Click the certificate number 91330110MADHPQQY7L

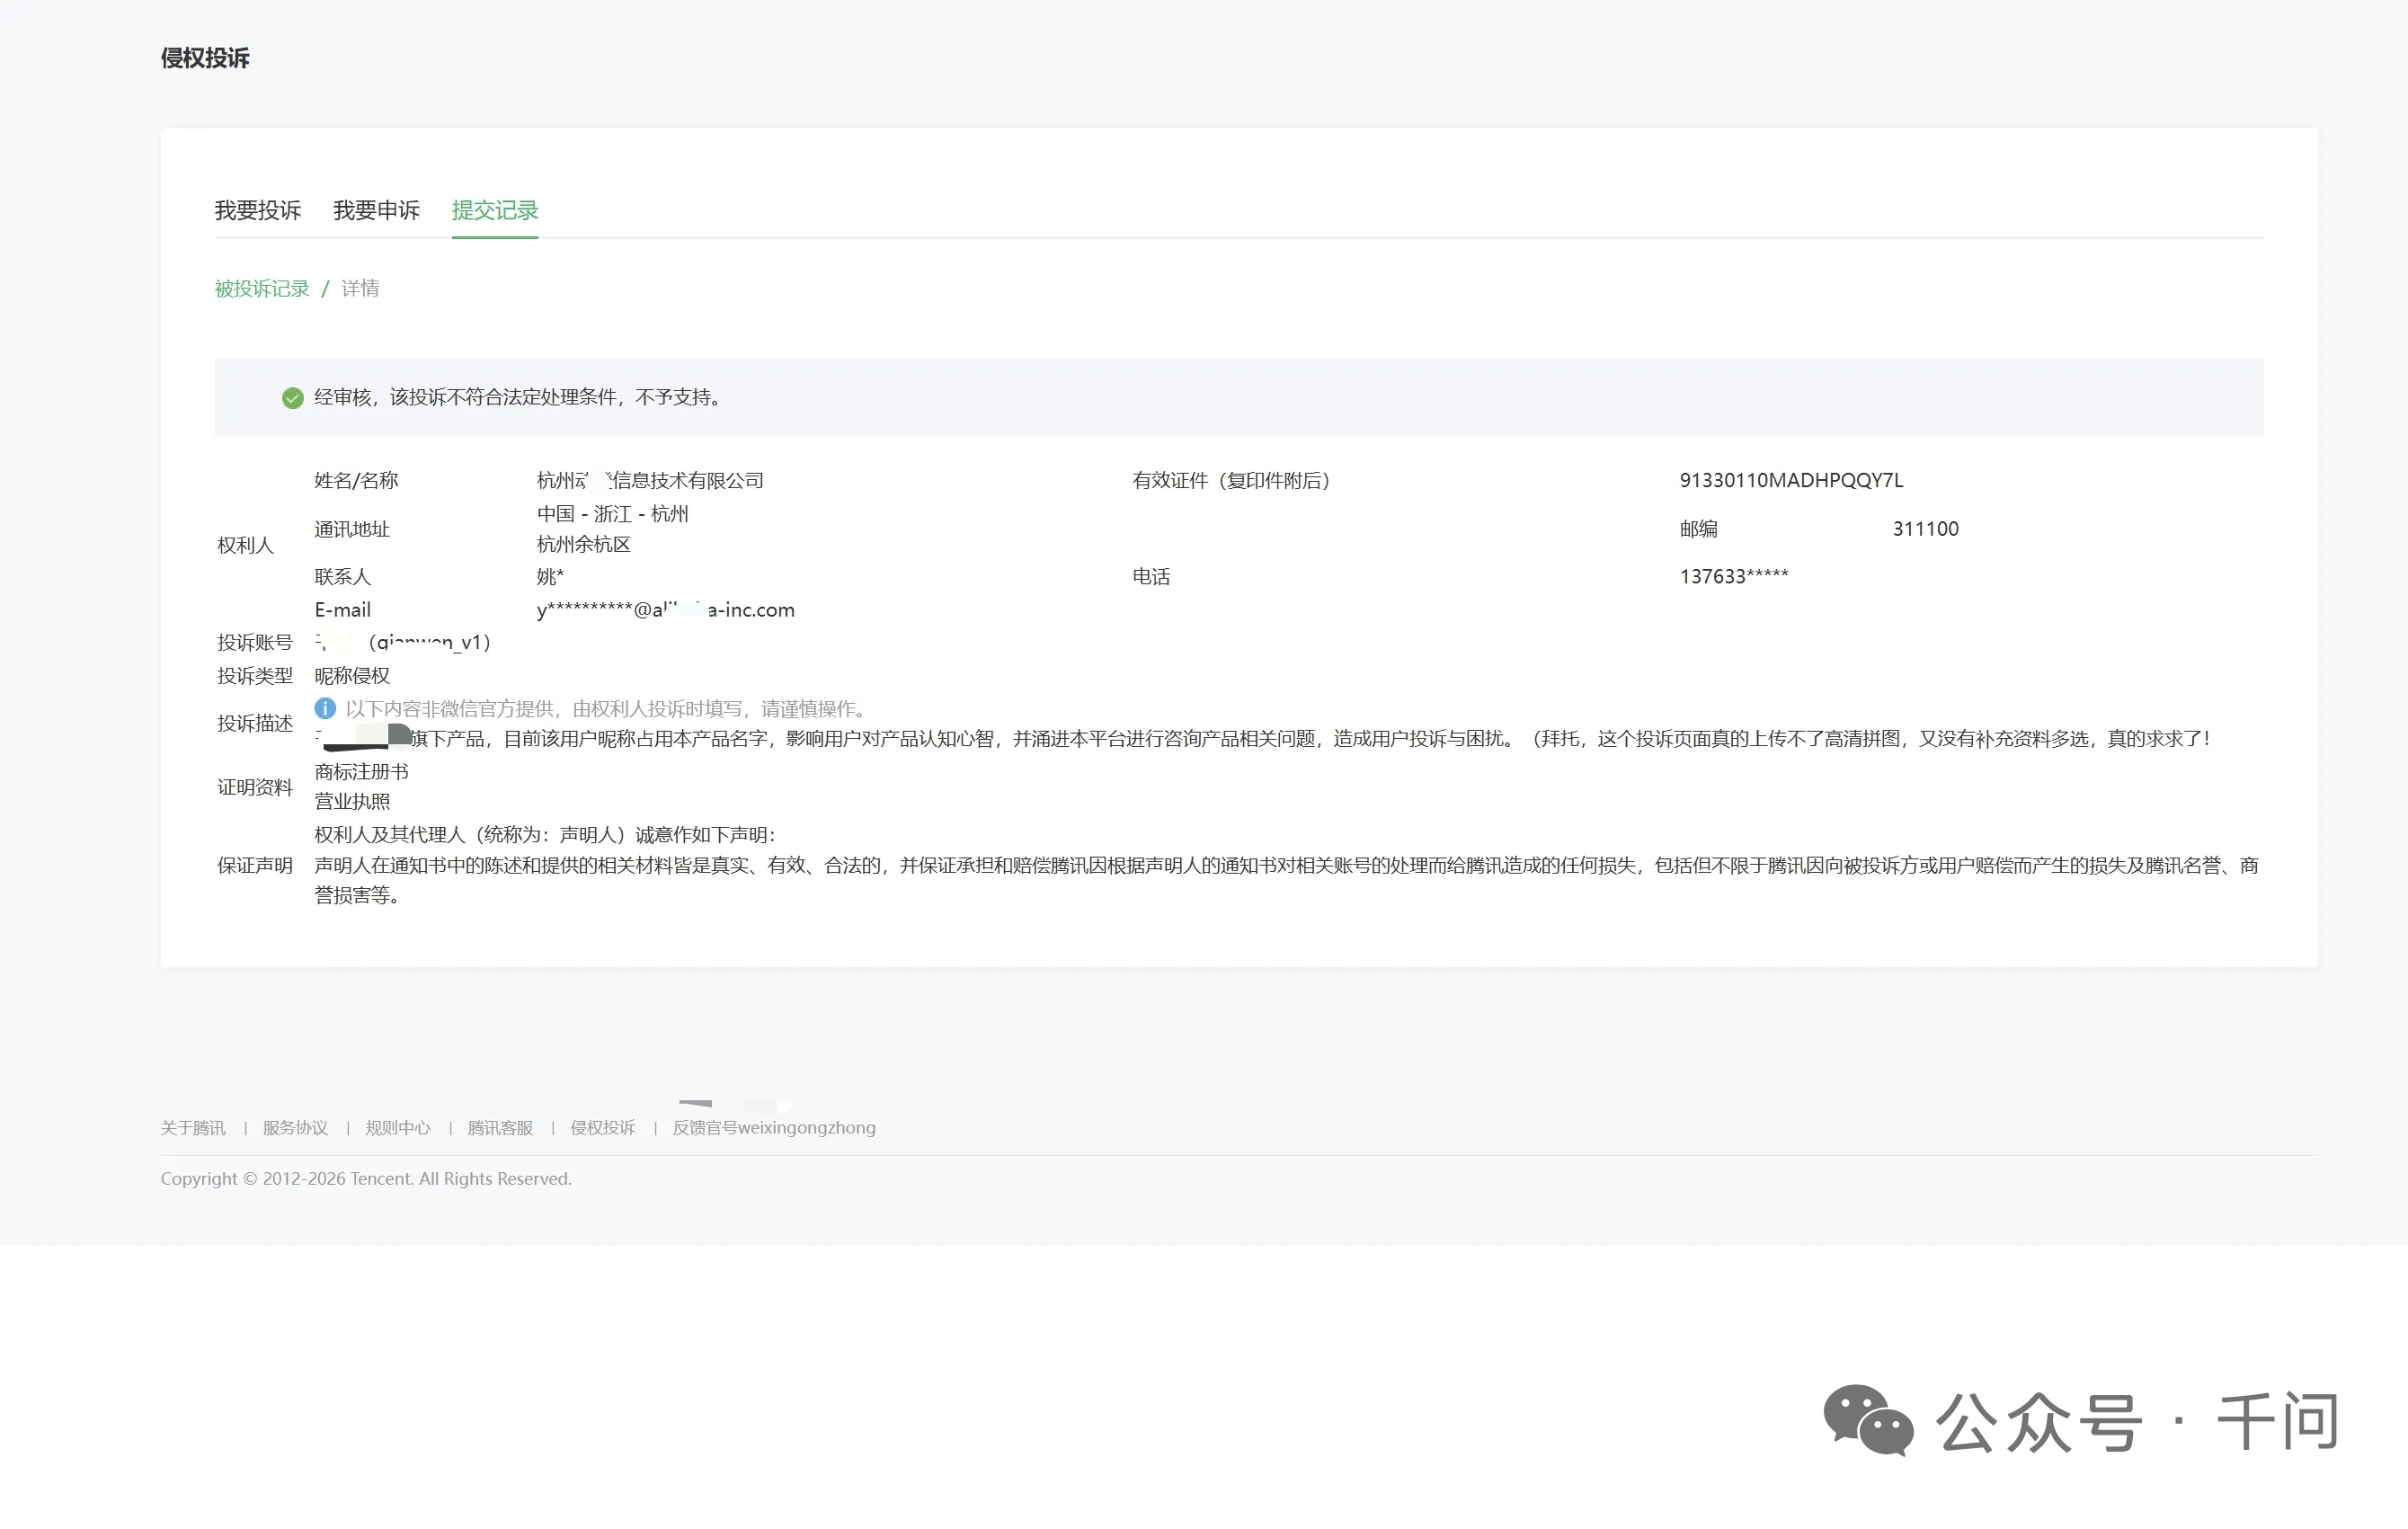click(x=1791, y=480)
